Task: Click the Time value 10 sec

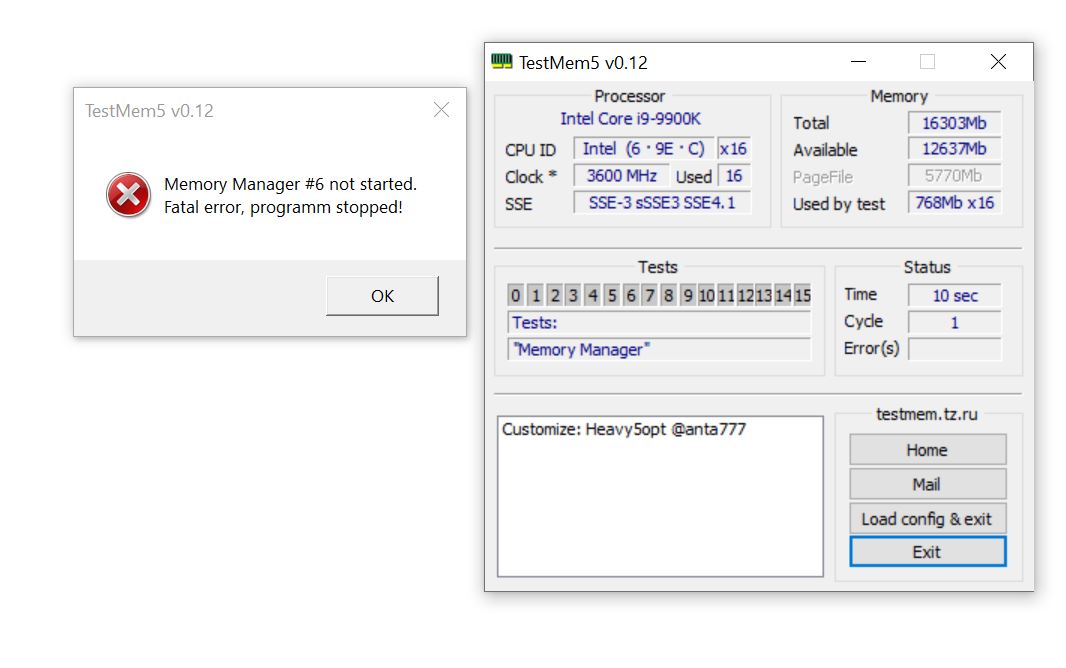Action: (955, 296)
